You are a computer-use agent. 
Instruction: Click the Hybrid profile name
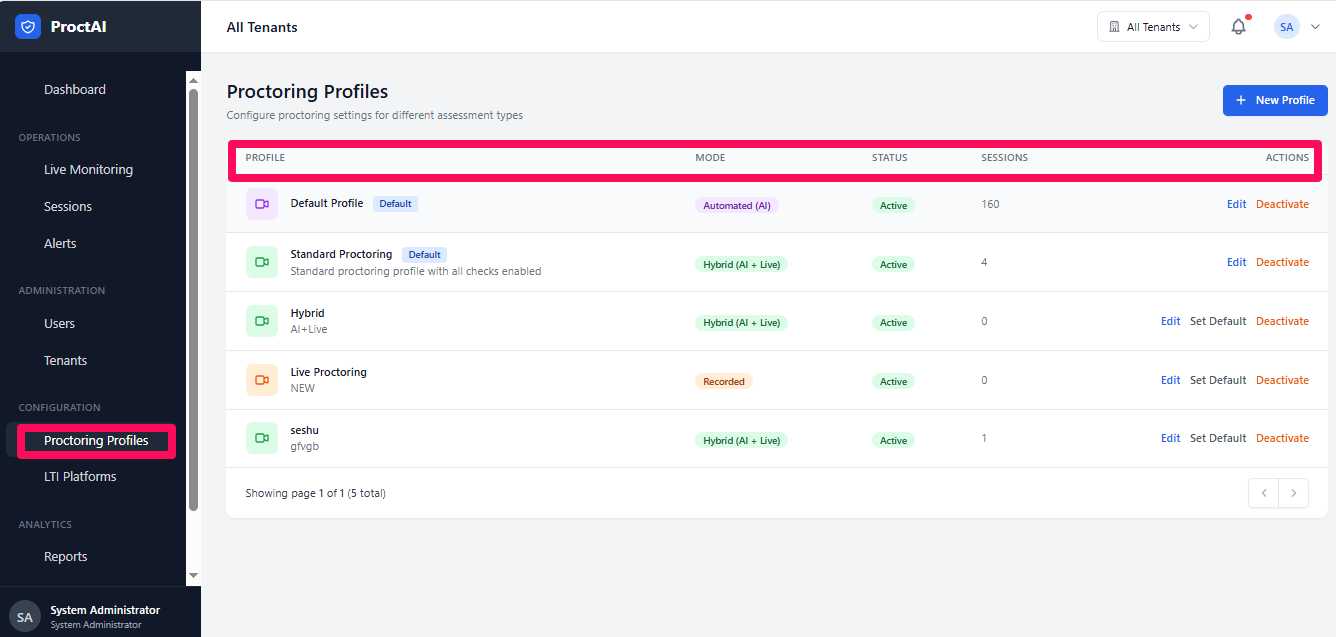(307, 313)
